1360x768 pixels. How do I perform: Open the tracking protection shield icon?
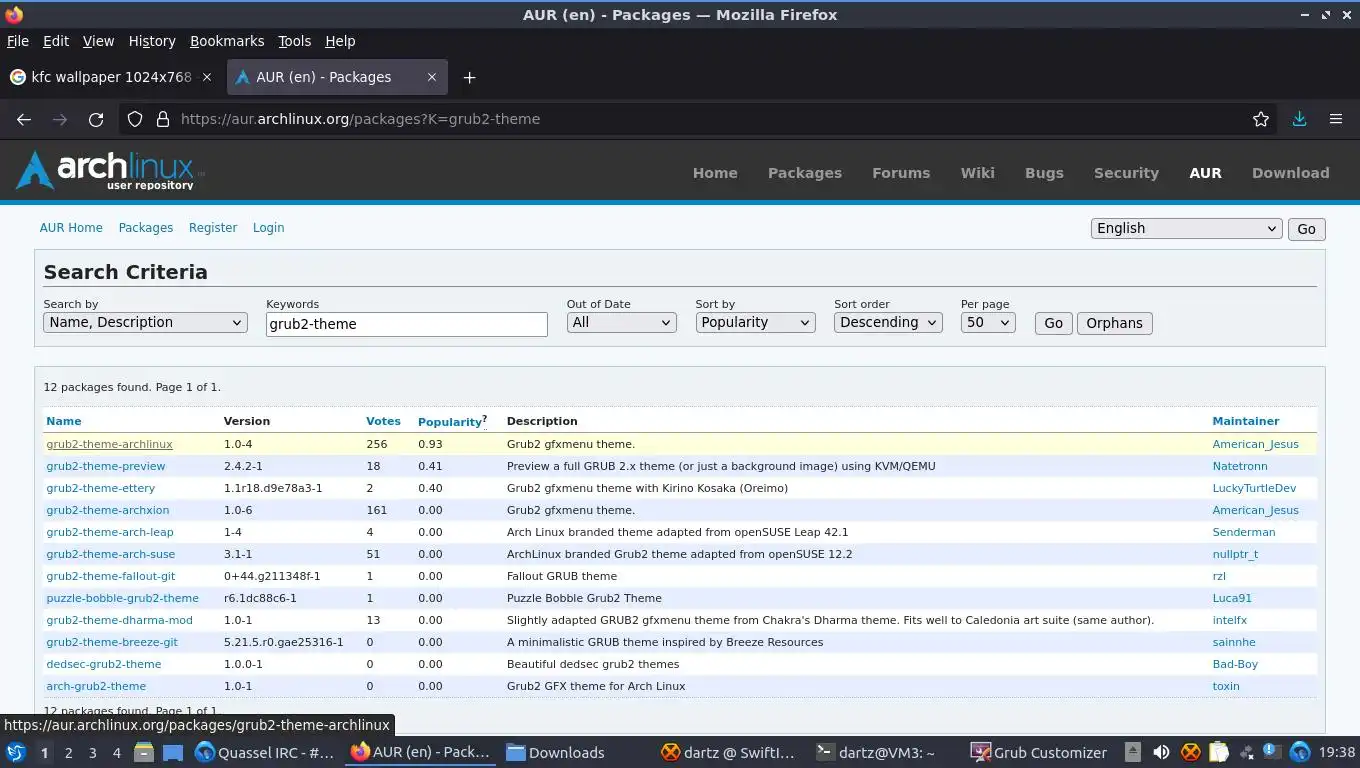coord(135,119)
